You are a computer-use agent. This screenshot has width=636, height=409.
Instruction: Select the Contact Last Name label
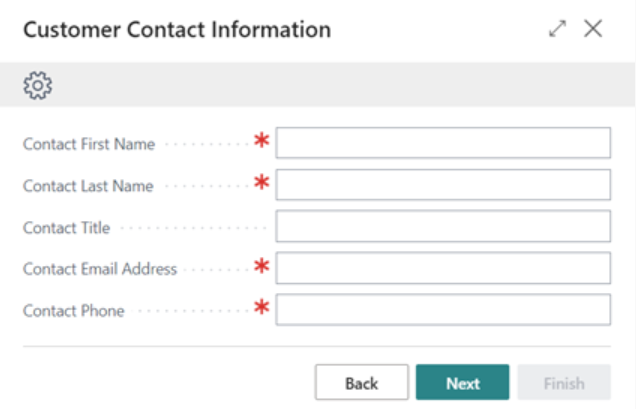pos(88,186)
